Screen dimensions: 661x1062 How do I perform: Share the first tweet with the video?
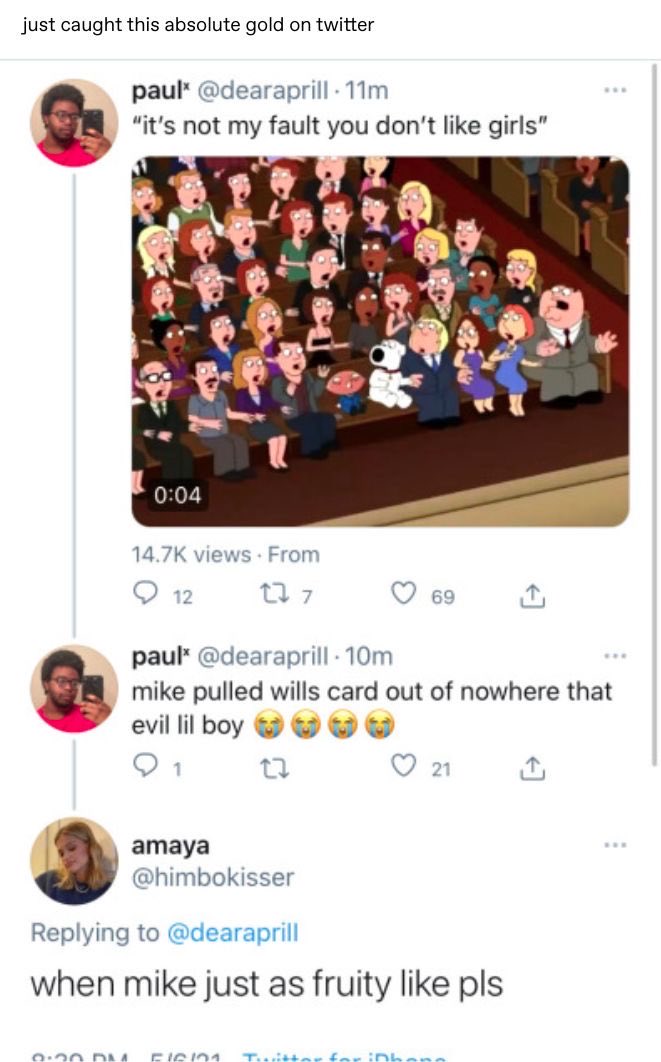[x=532, y=595]
